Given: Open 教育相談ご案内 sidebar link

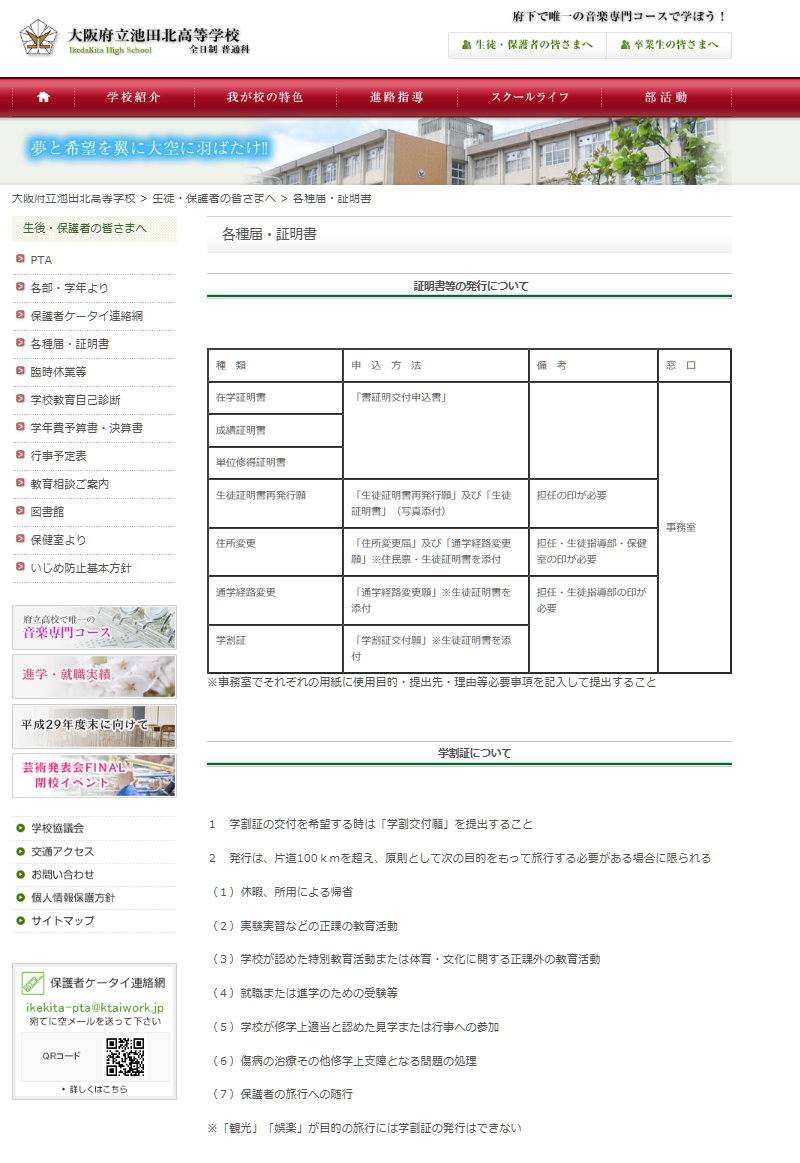Looking at the screenshot, I should (x=70, y=484).
